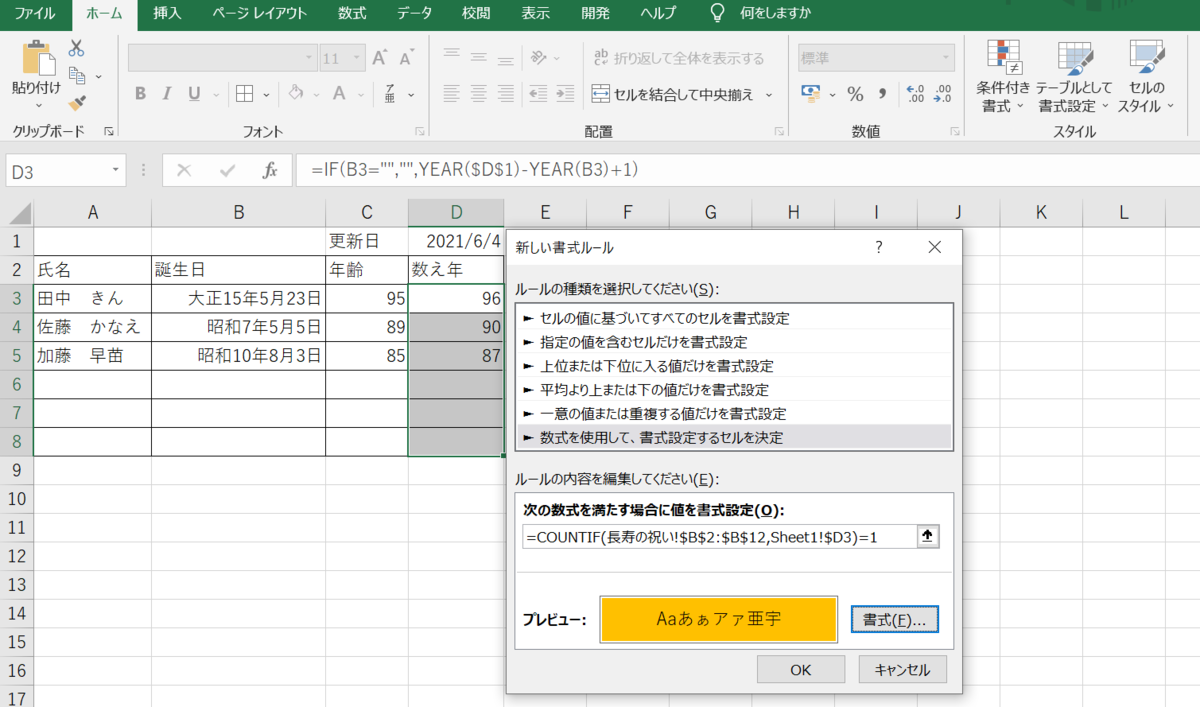Click the text orientation icon
This screenshot has height=707, width=1200.
[x=540, y=57]
